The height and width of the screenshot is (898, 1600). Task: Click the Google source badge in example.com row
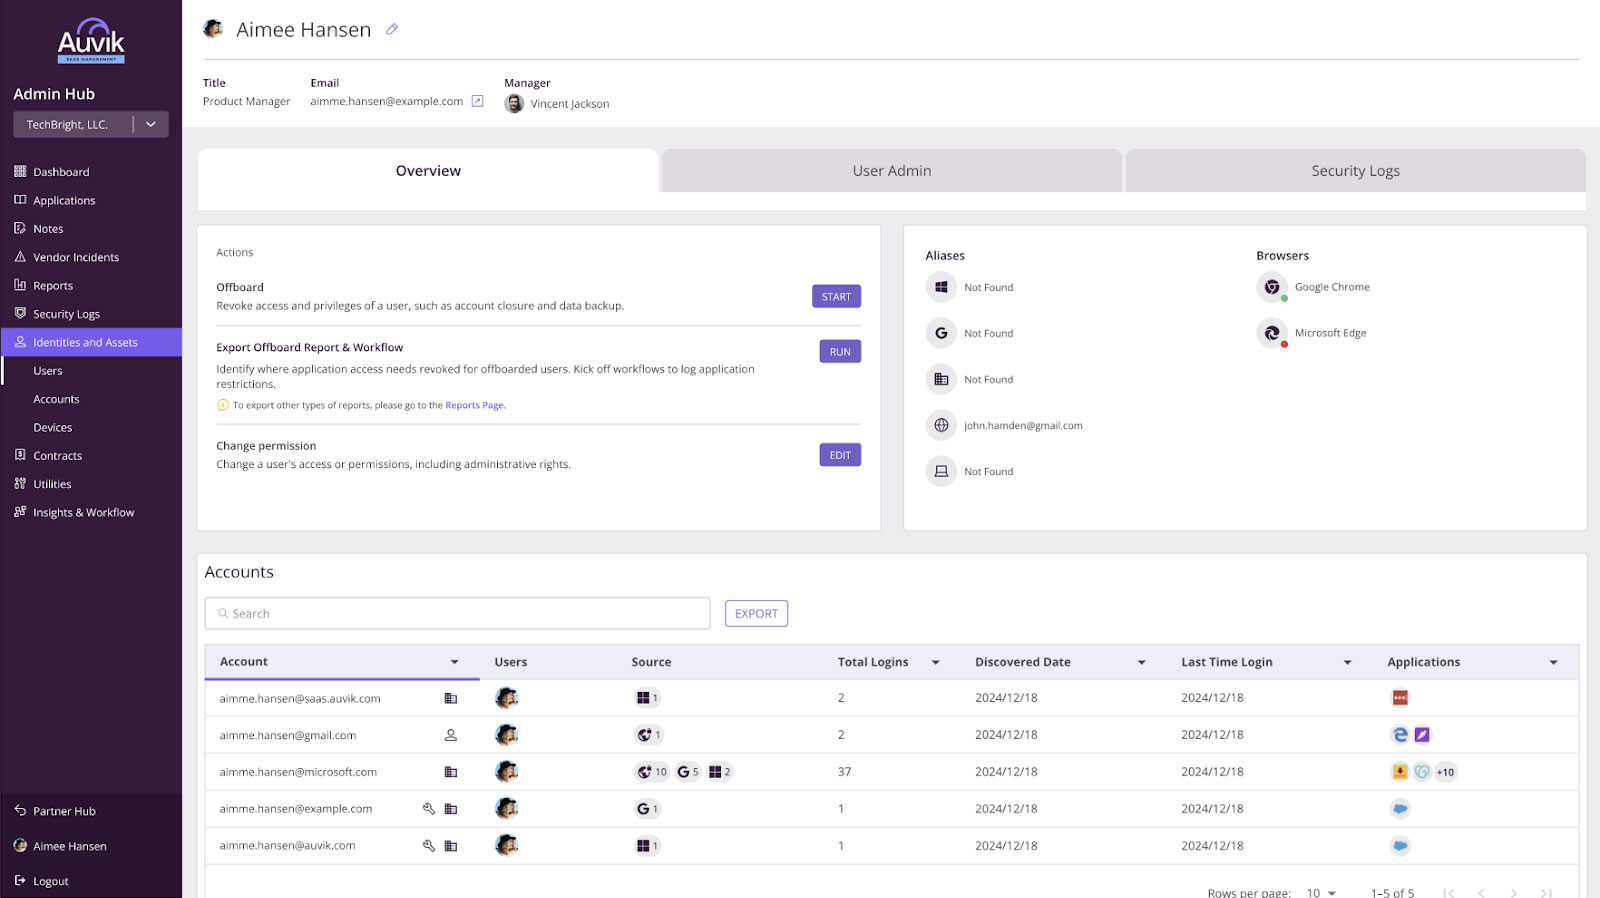coord(647,809)
